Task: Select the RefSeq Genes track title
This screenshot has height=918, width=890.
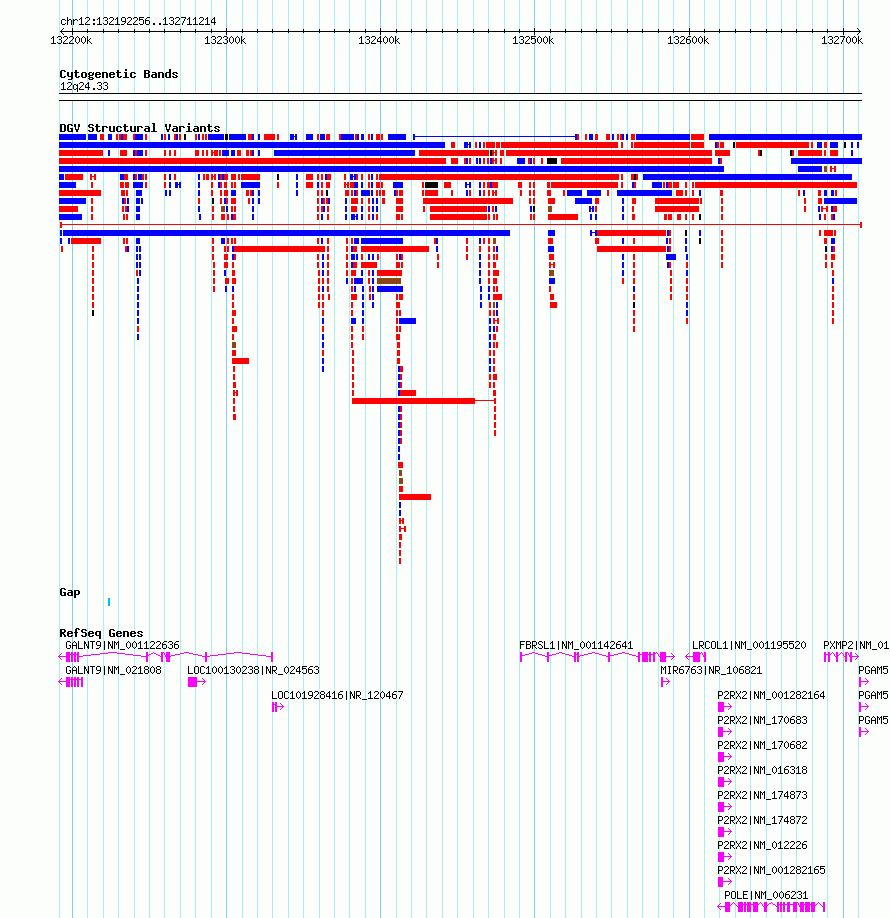Action: [101, 633]
